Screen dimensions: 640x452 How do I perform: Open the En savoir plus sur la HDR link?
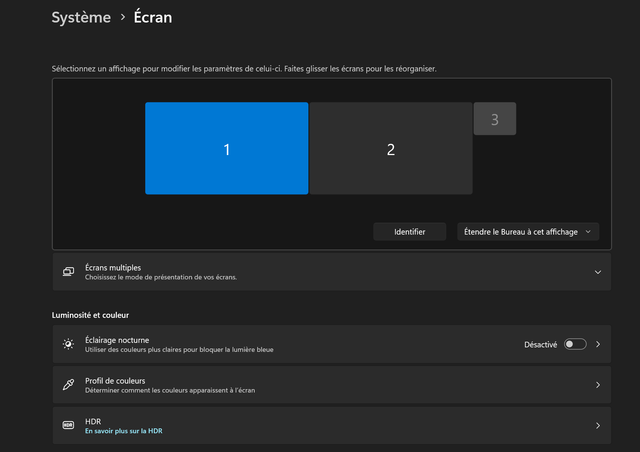(124, 431)
